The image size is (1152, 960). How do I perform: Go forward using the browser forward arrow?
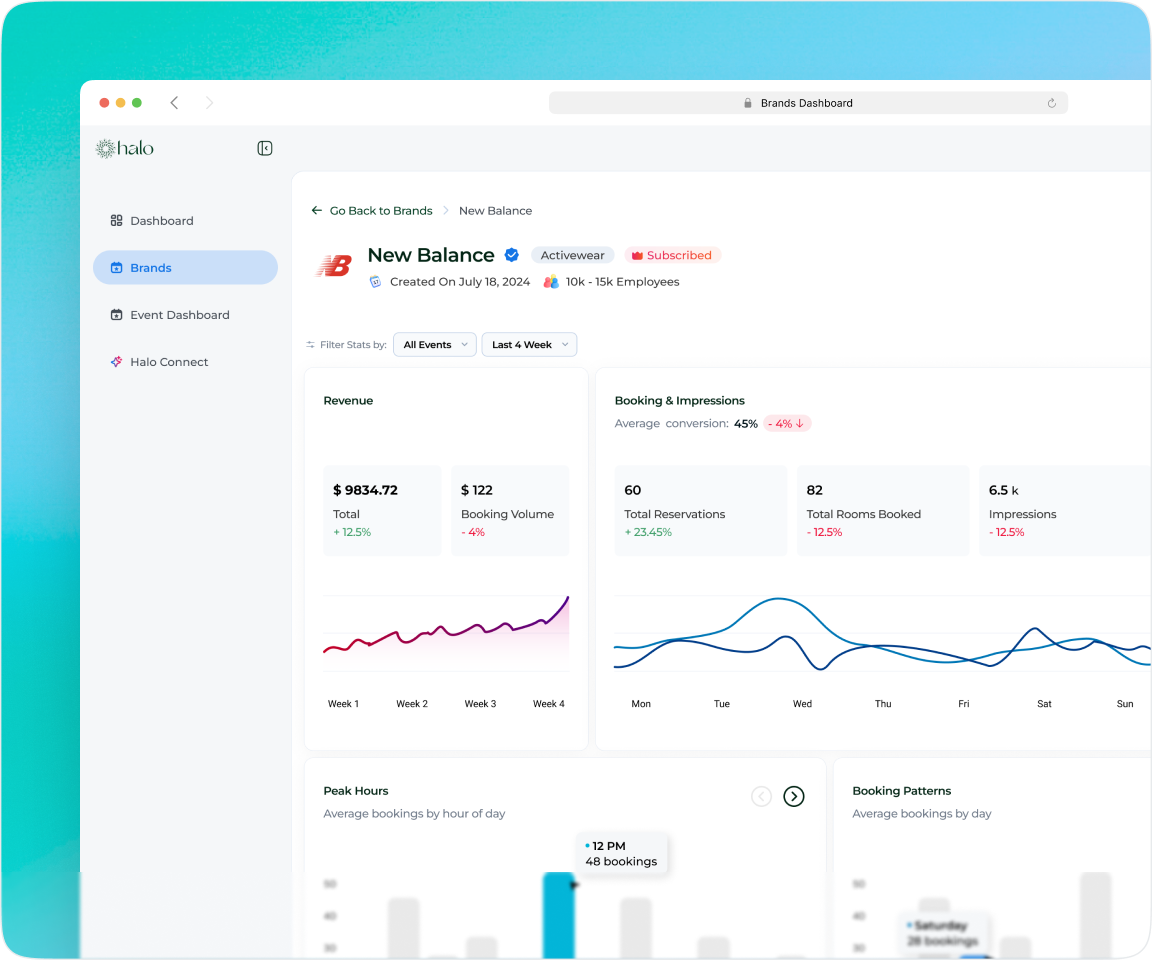(x=209, y=103)
